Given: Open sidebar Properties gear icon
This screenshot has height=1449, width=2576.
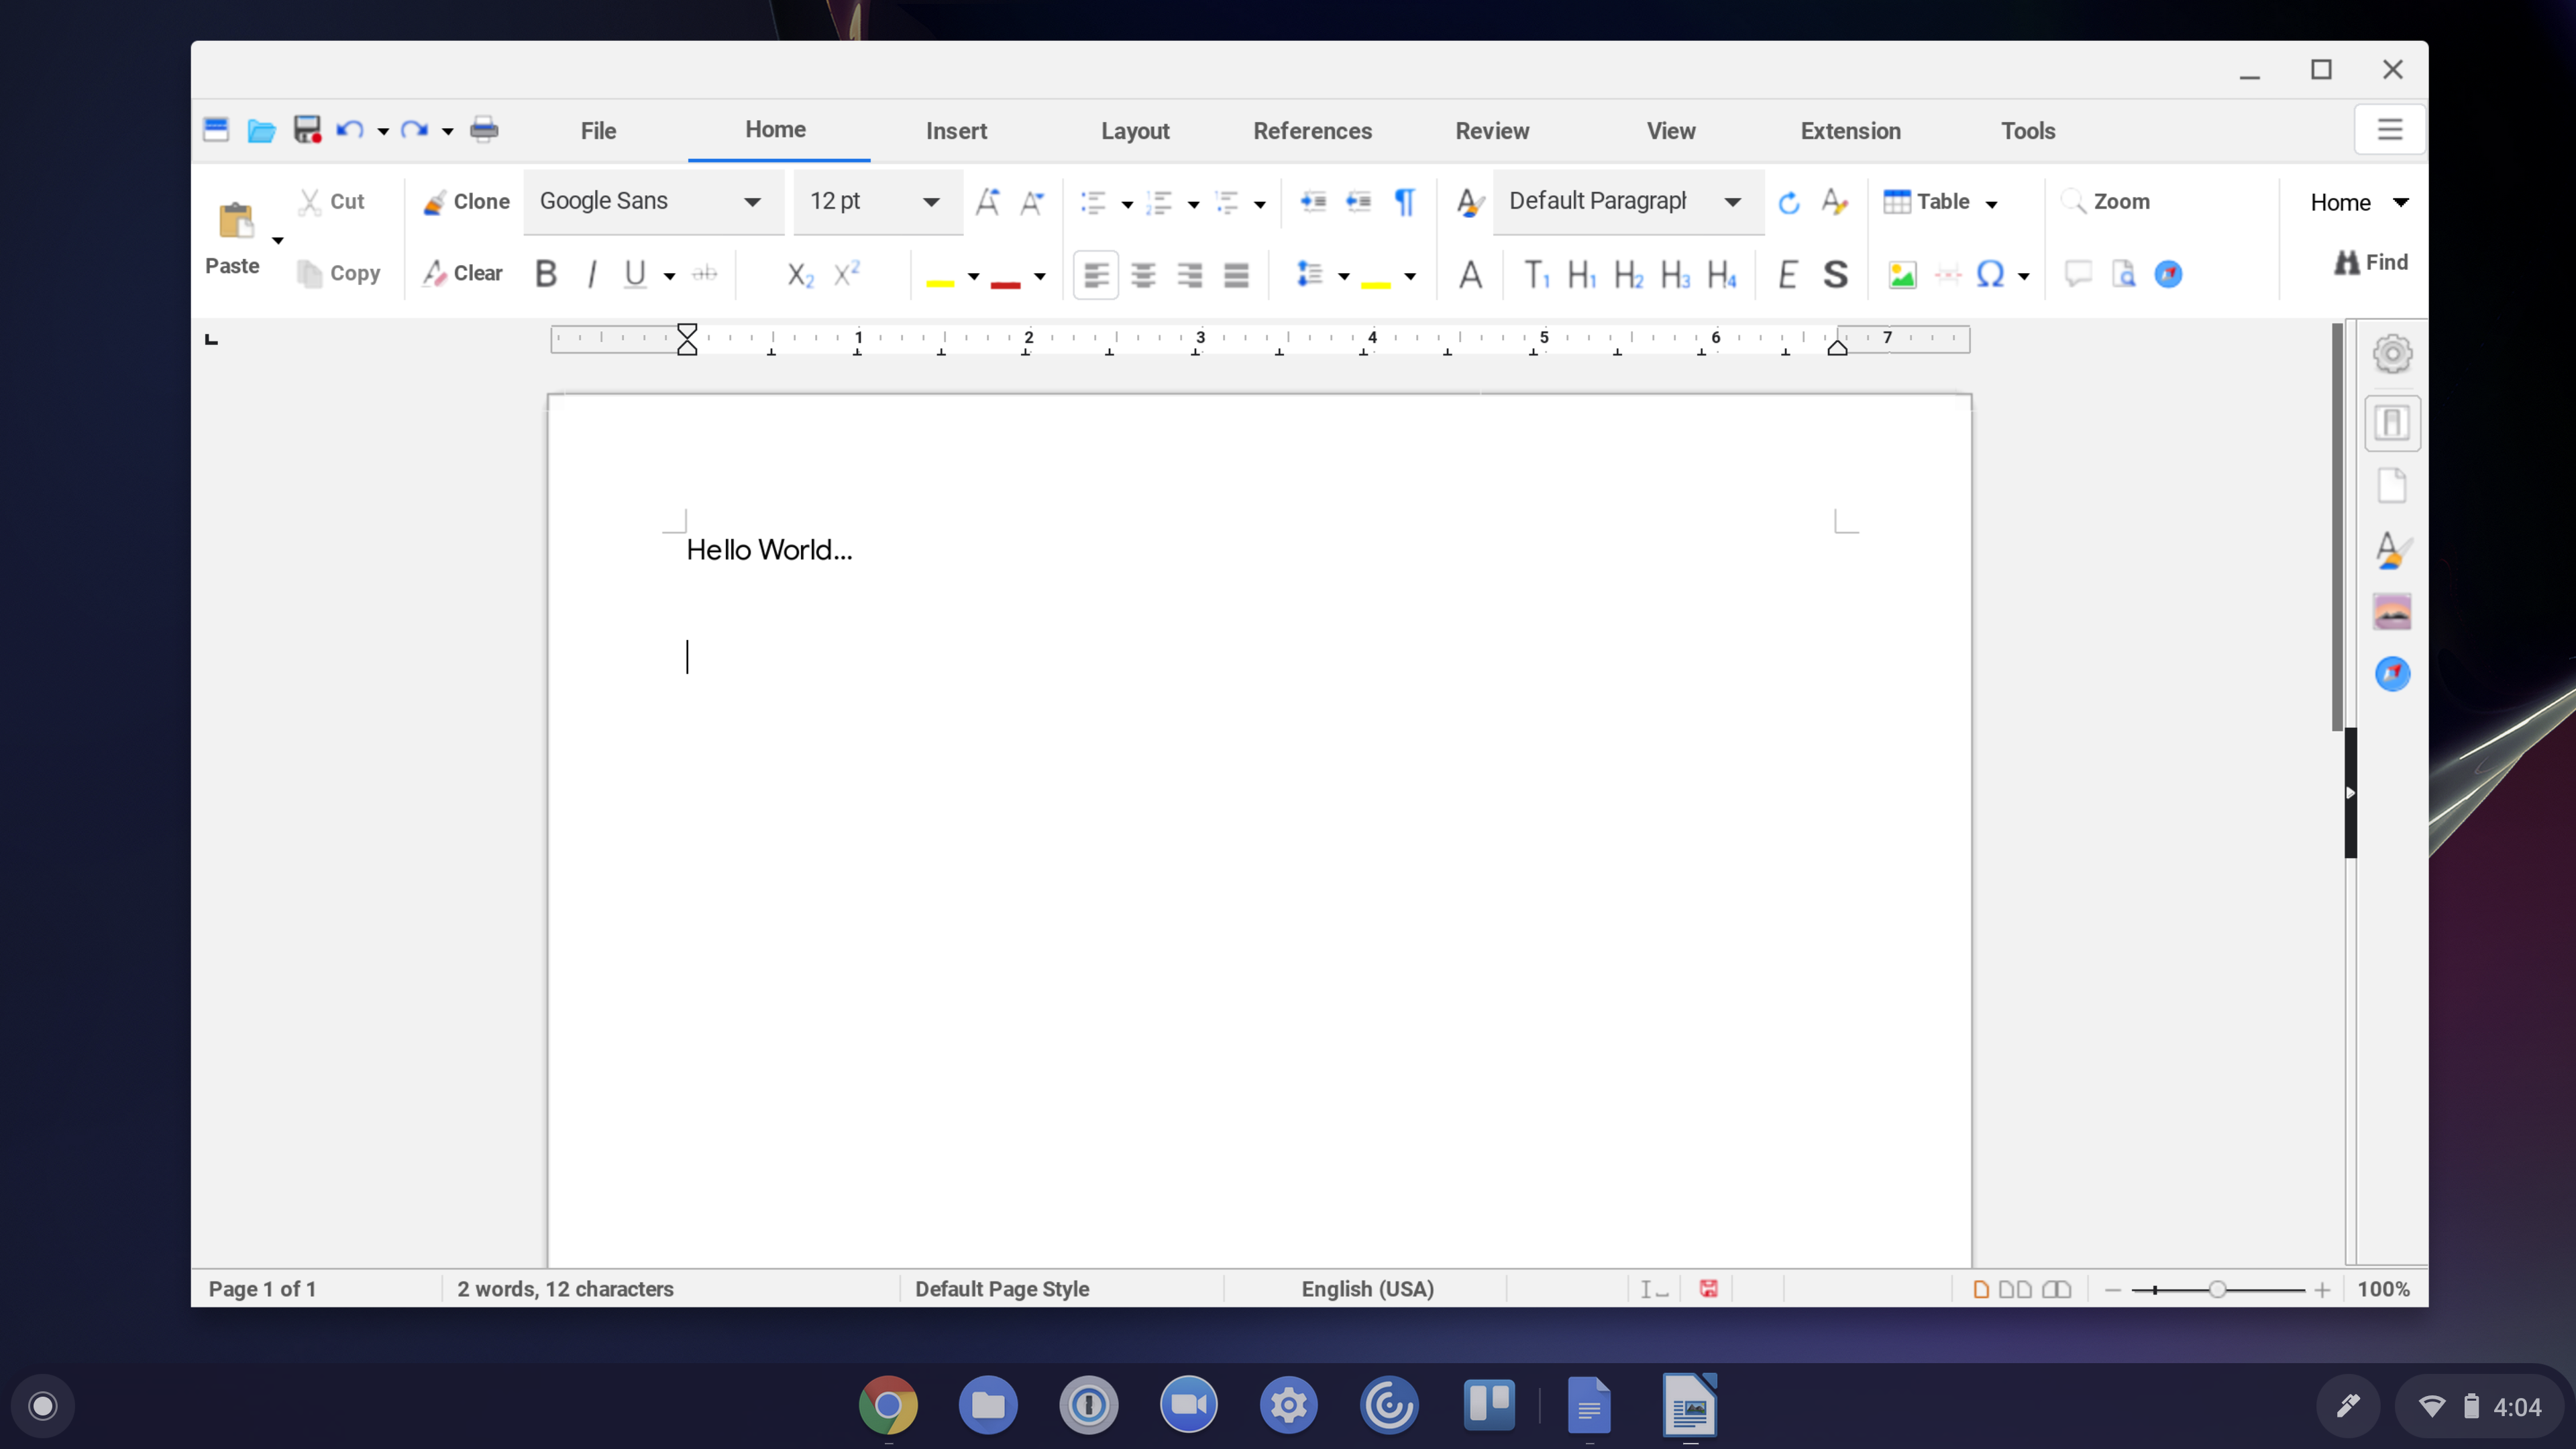Looking at the screenshot, I should [2392, 354].
